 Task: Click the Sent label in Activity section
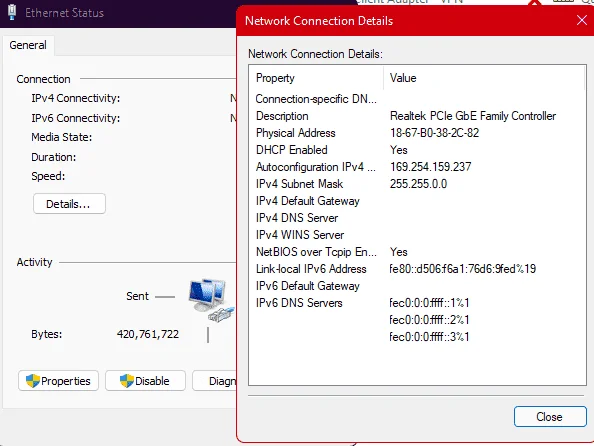click(x=138, y=296)
